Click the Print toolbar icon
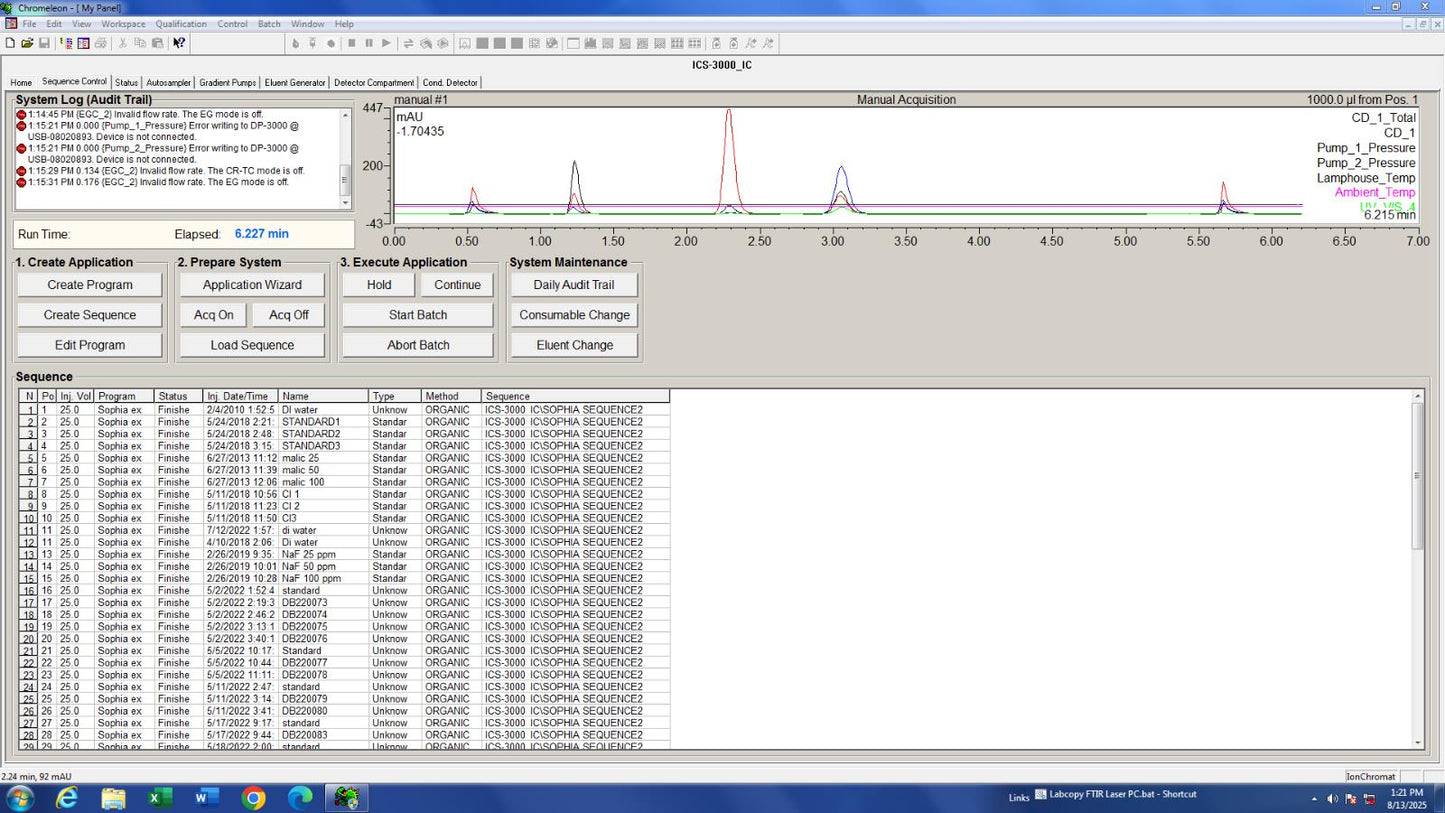This screenshot has width=1445, height=813. click(x=100, y=43)
